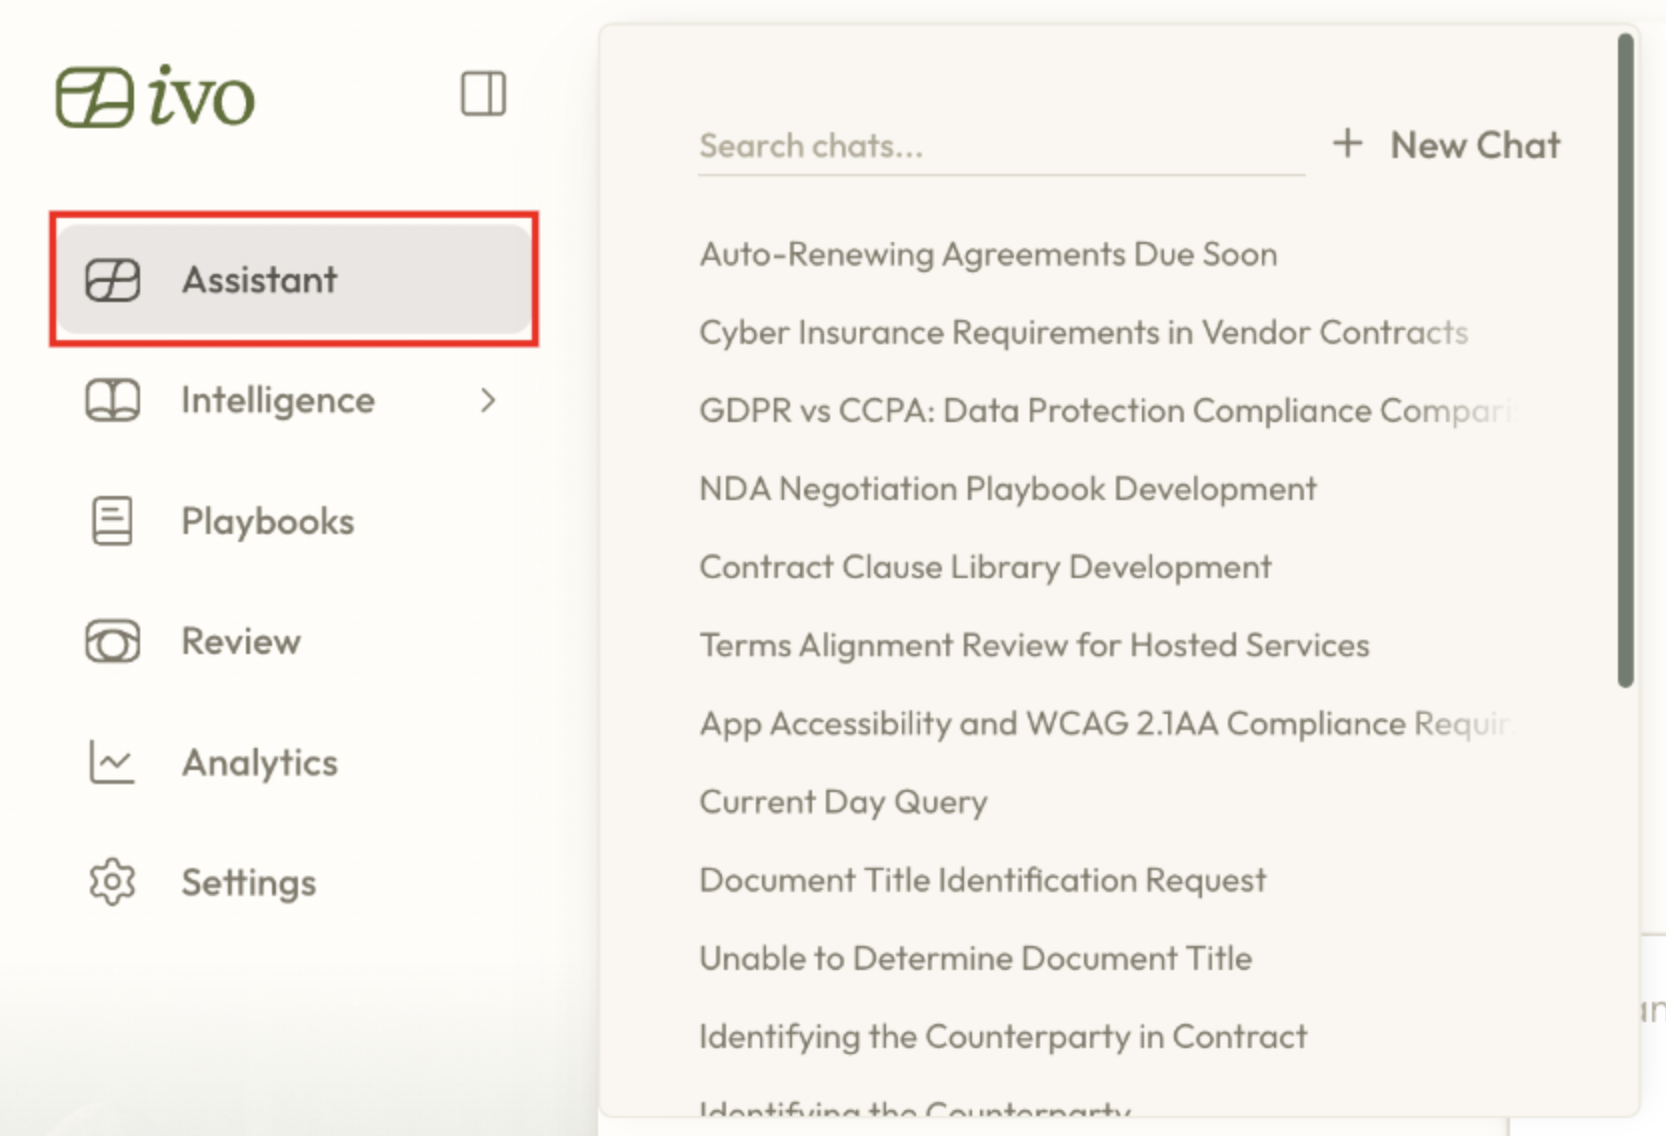Click the Review eye icon
Image resolution: width=1666 pixels, height=1136 pixels.
[x=112, y=642]
